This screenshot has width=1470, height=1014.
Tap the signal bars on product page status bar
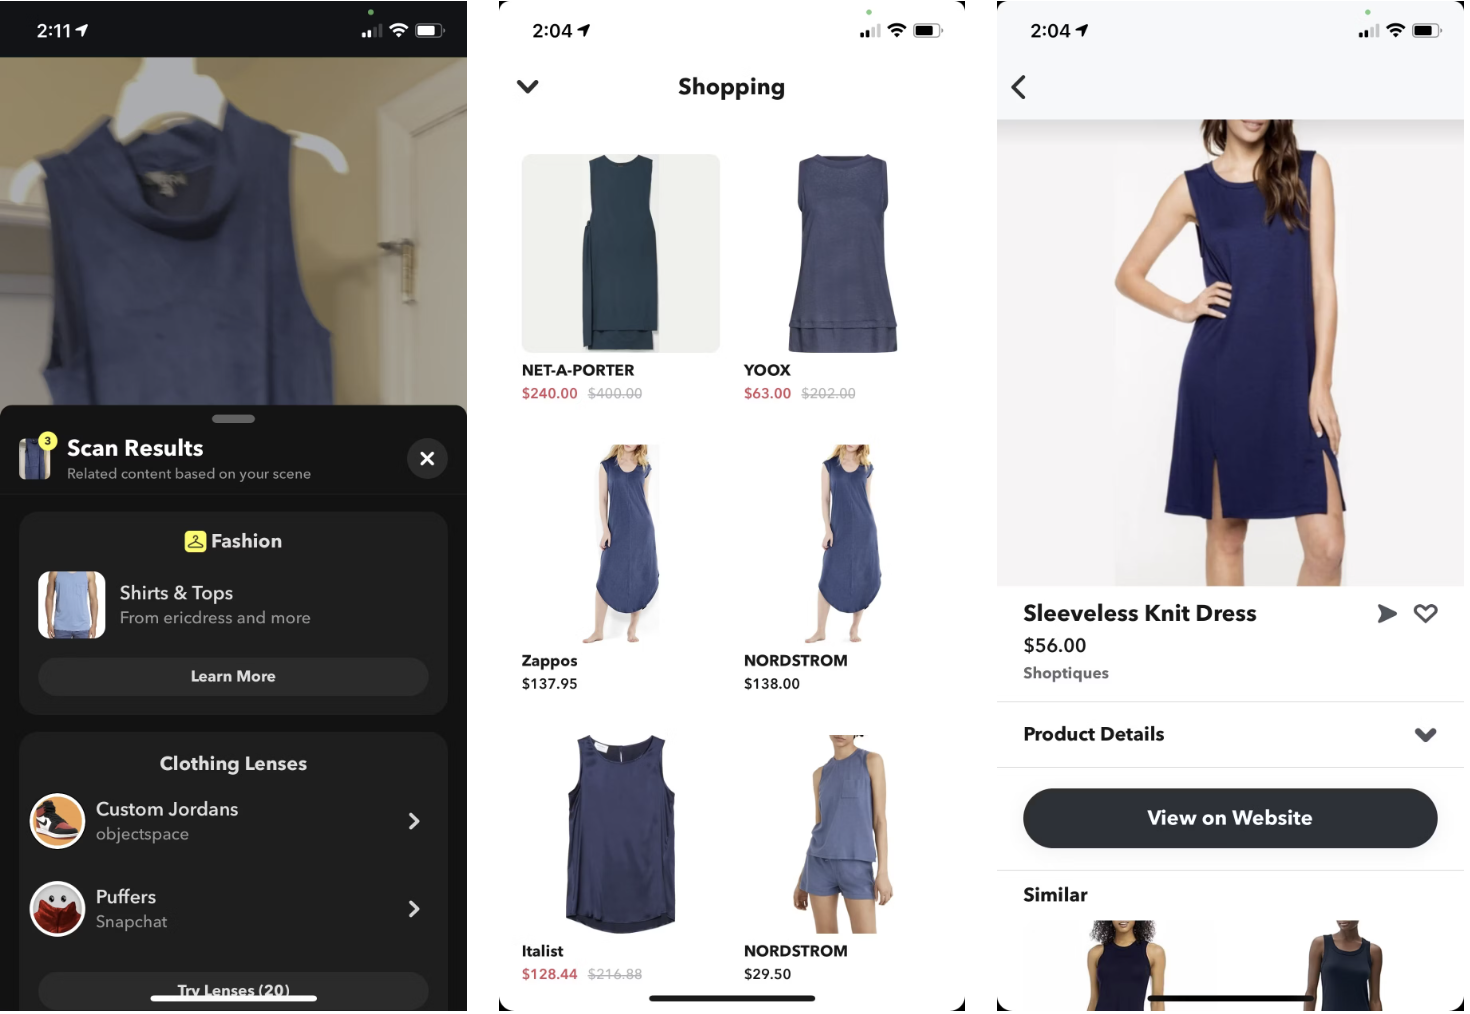coord(1368,31)
